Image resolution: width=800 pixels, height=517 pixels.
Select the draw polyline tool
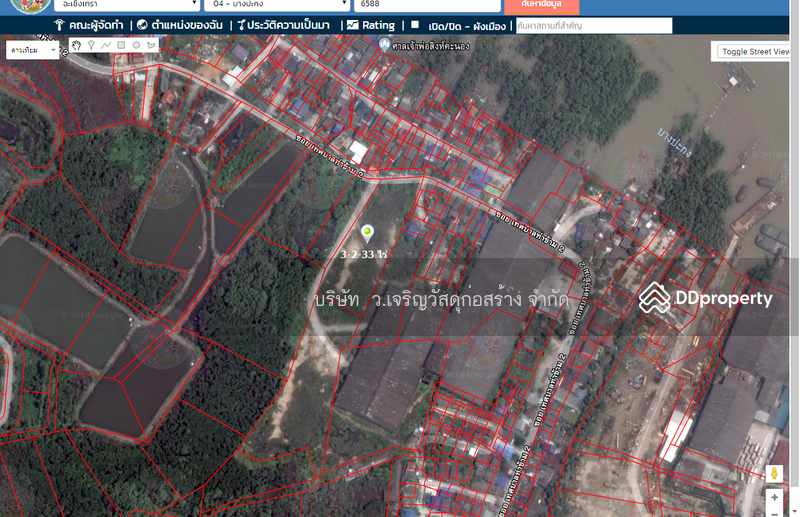[106, 45]
